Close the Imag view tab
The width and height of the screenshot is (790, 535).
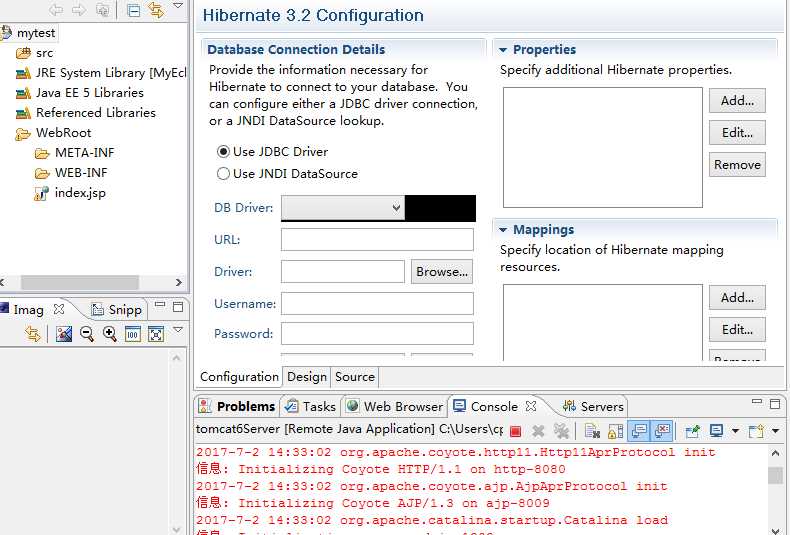pos(59,309)
